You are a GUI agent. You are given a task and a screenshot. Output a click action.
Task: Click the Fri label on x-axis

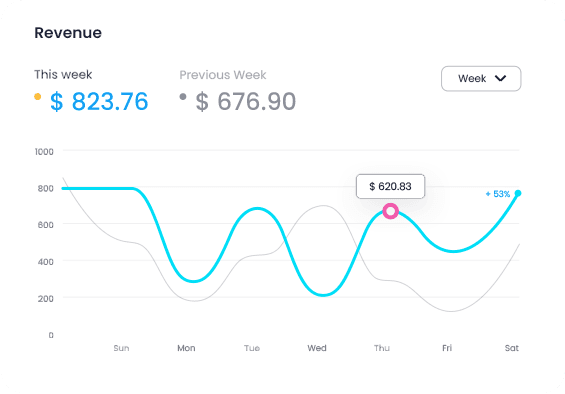[447, 348]
